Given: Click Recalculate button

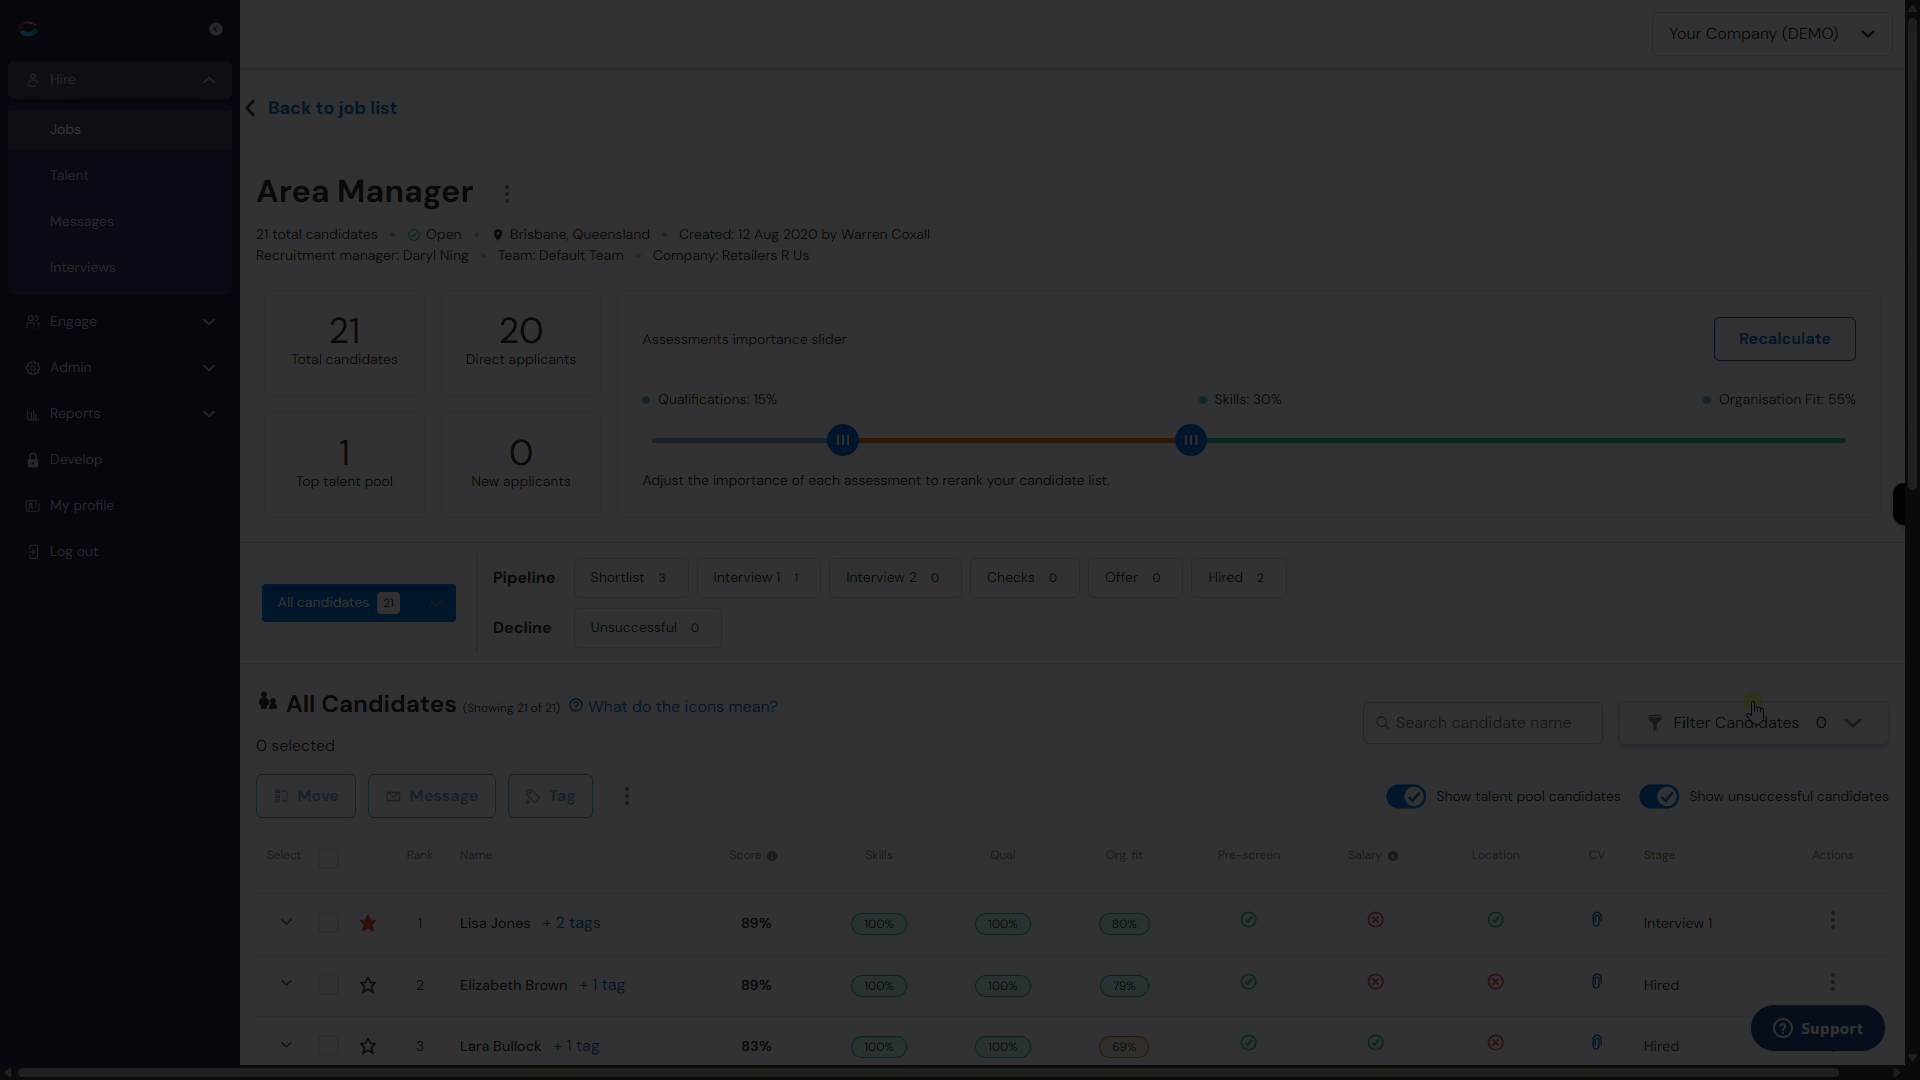Looking at the screenshot, I should click(1784, 339).
